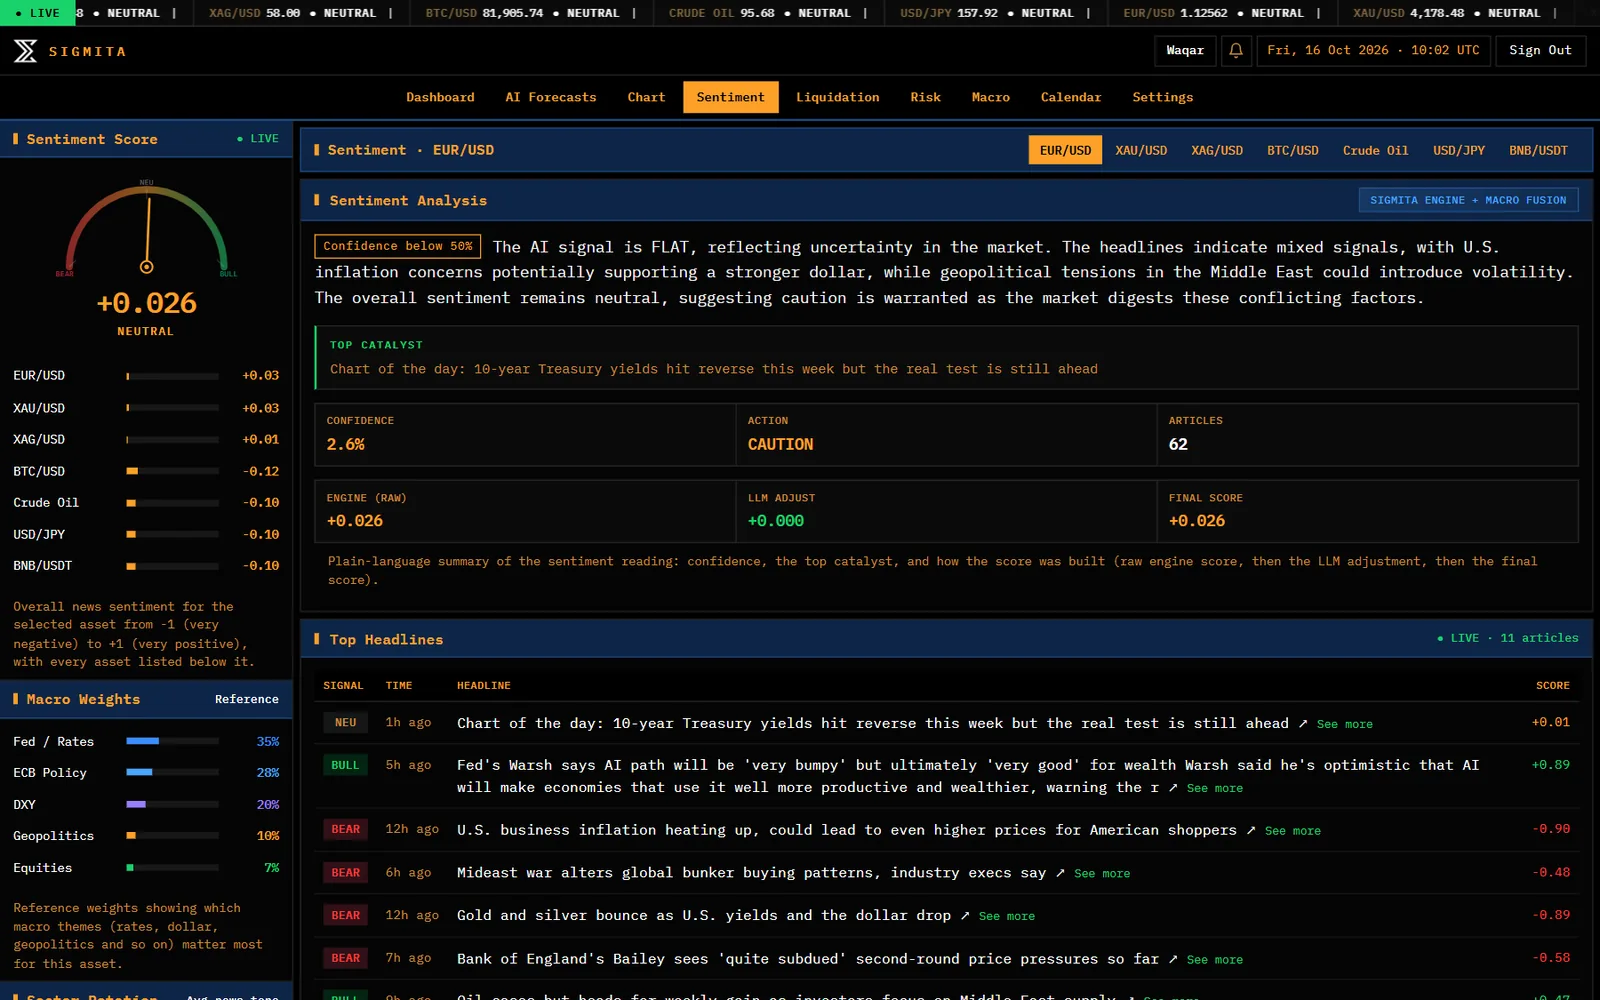Click See more on Fed's Warsh headline
The image size is (1600, 1000).
(x=1215, y=788)
